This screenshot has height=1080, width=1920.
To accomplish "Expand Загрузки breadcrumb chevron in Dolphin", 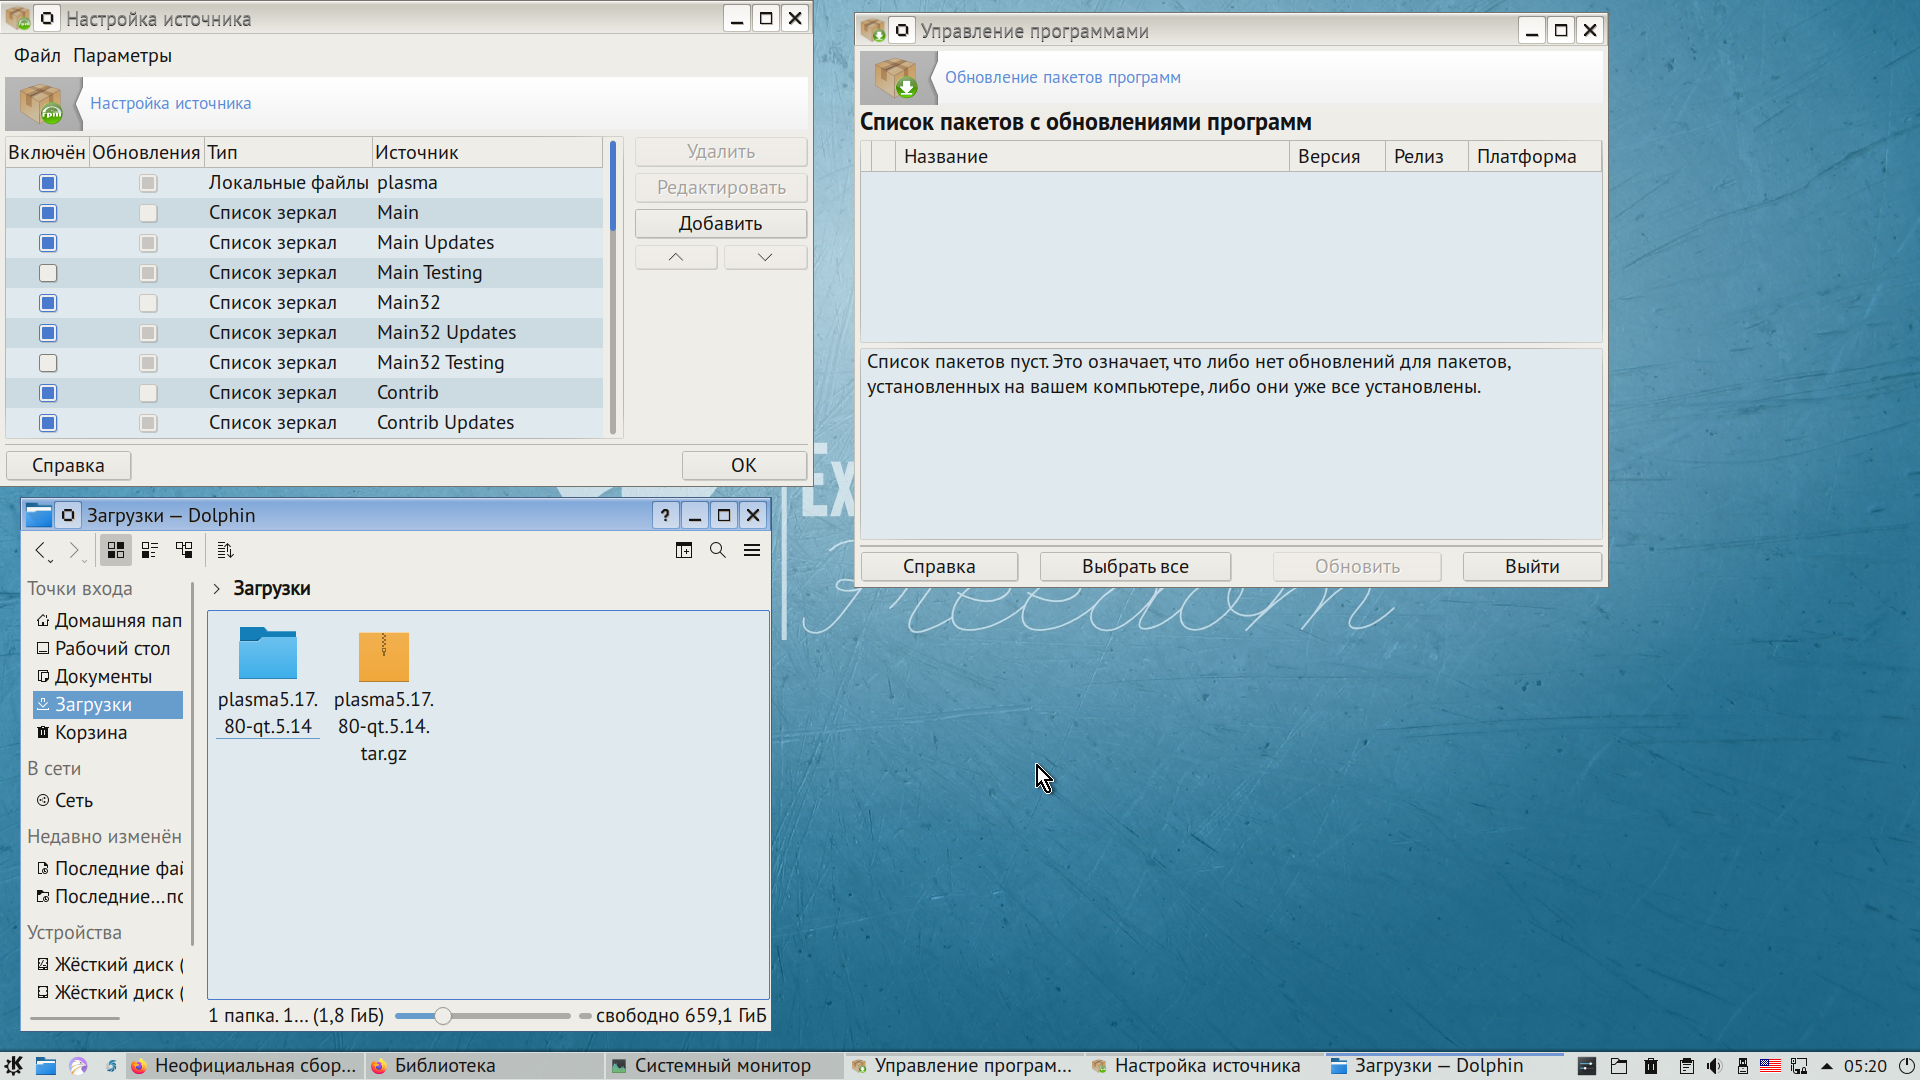I will point(216,589).
